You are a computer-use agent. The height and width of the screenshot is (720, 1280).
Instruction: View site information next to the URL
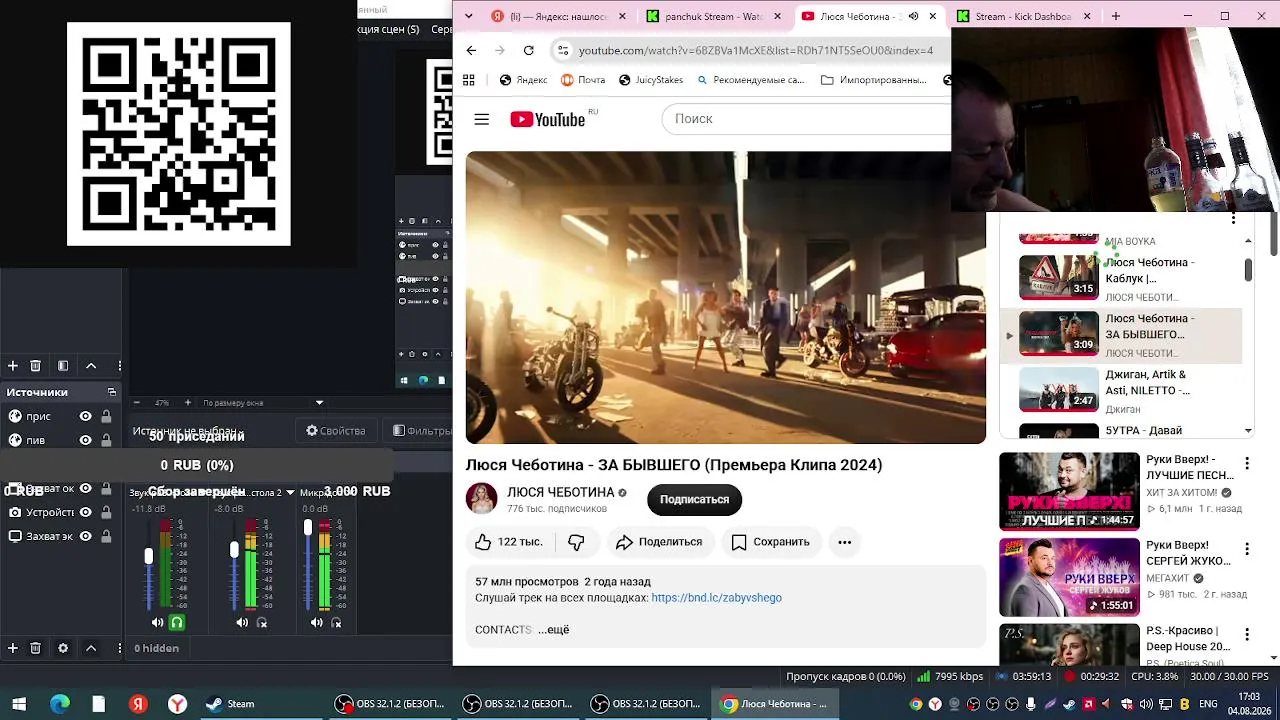[x=563, y=50]
